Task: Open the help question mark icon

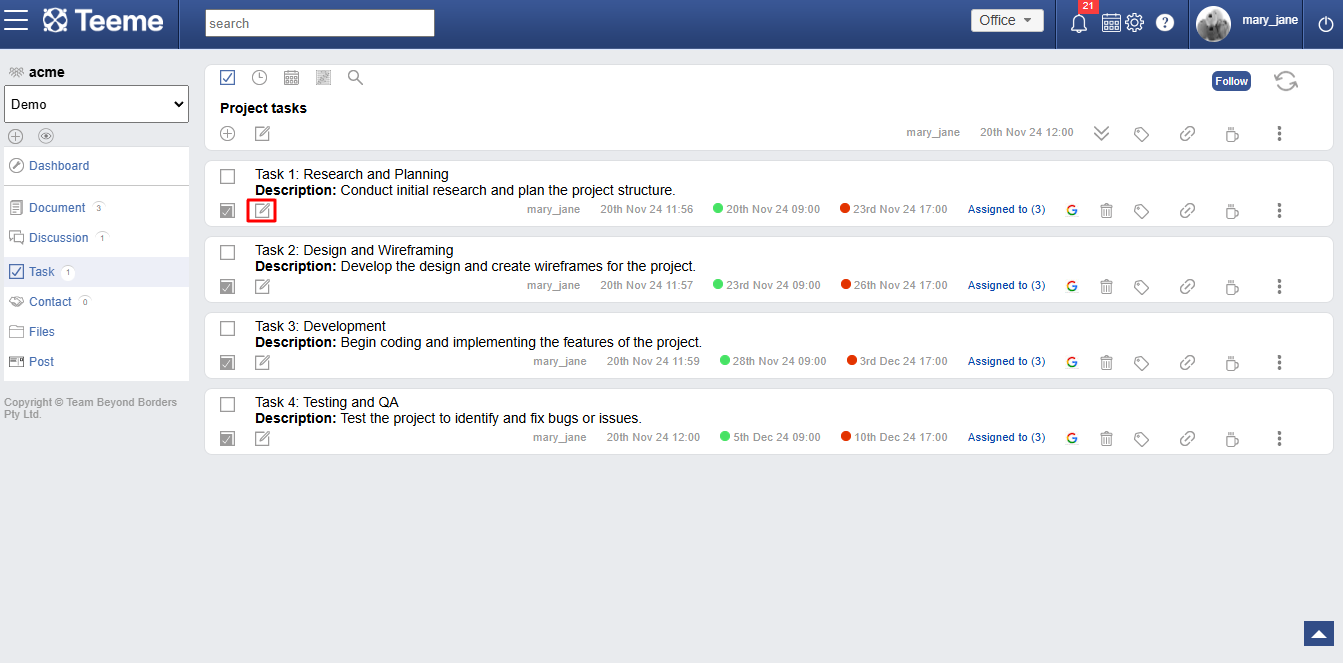Action: point(1165,22)
